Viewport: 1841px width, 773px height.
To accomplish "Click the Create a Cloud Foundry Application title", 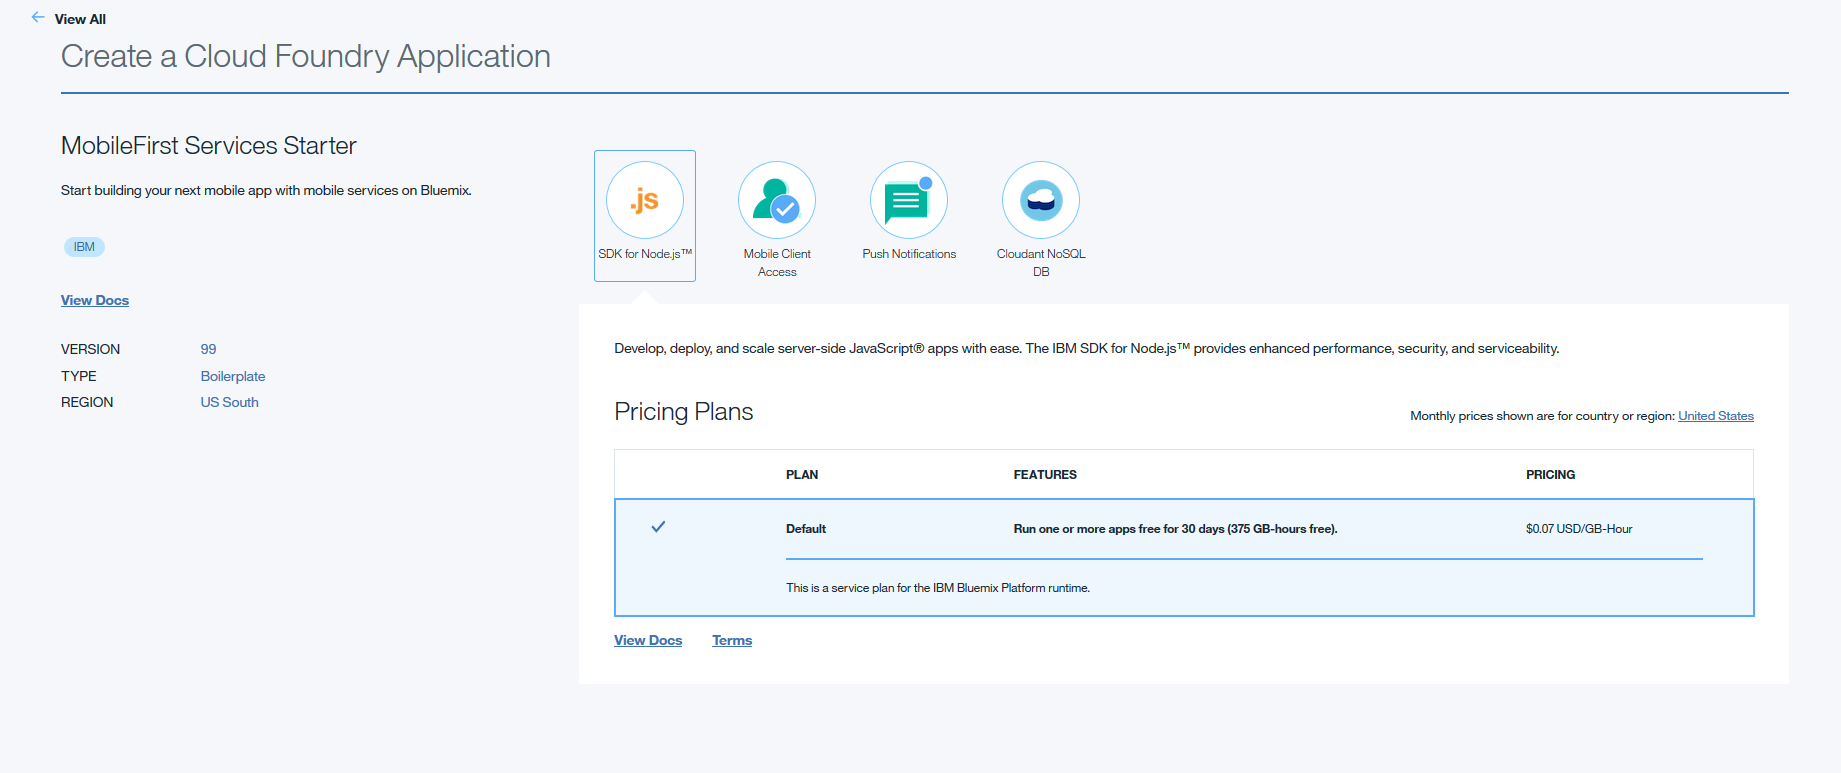I will (306, 57).
